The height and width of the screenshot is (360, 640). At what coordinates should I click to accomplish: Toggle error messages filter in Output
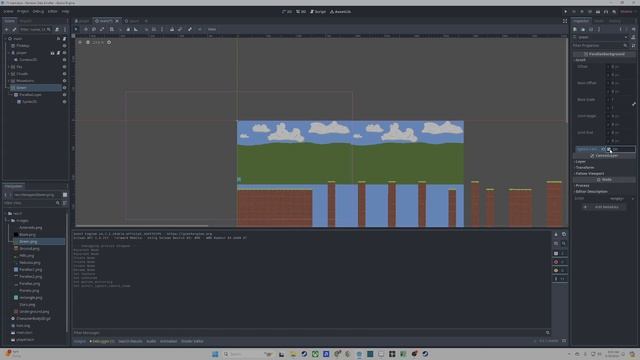click(x=559, y=262)
